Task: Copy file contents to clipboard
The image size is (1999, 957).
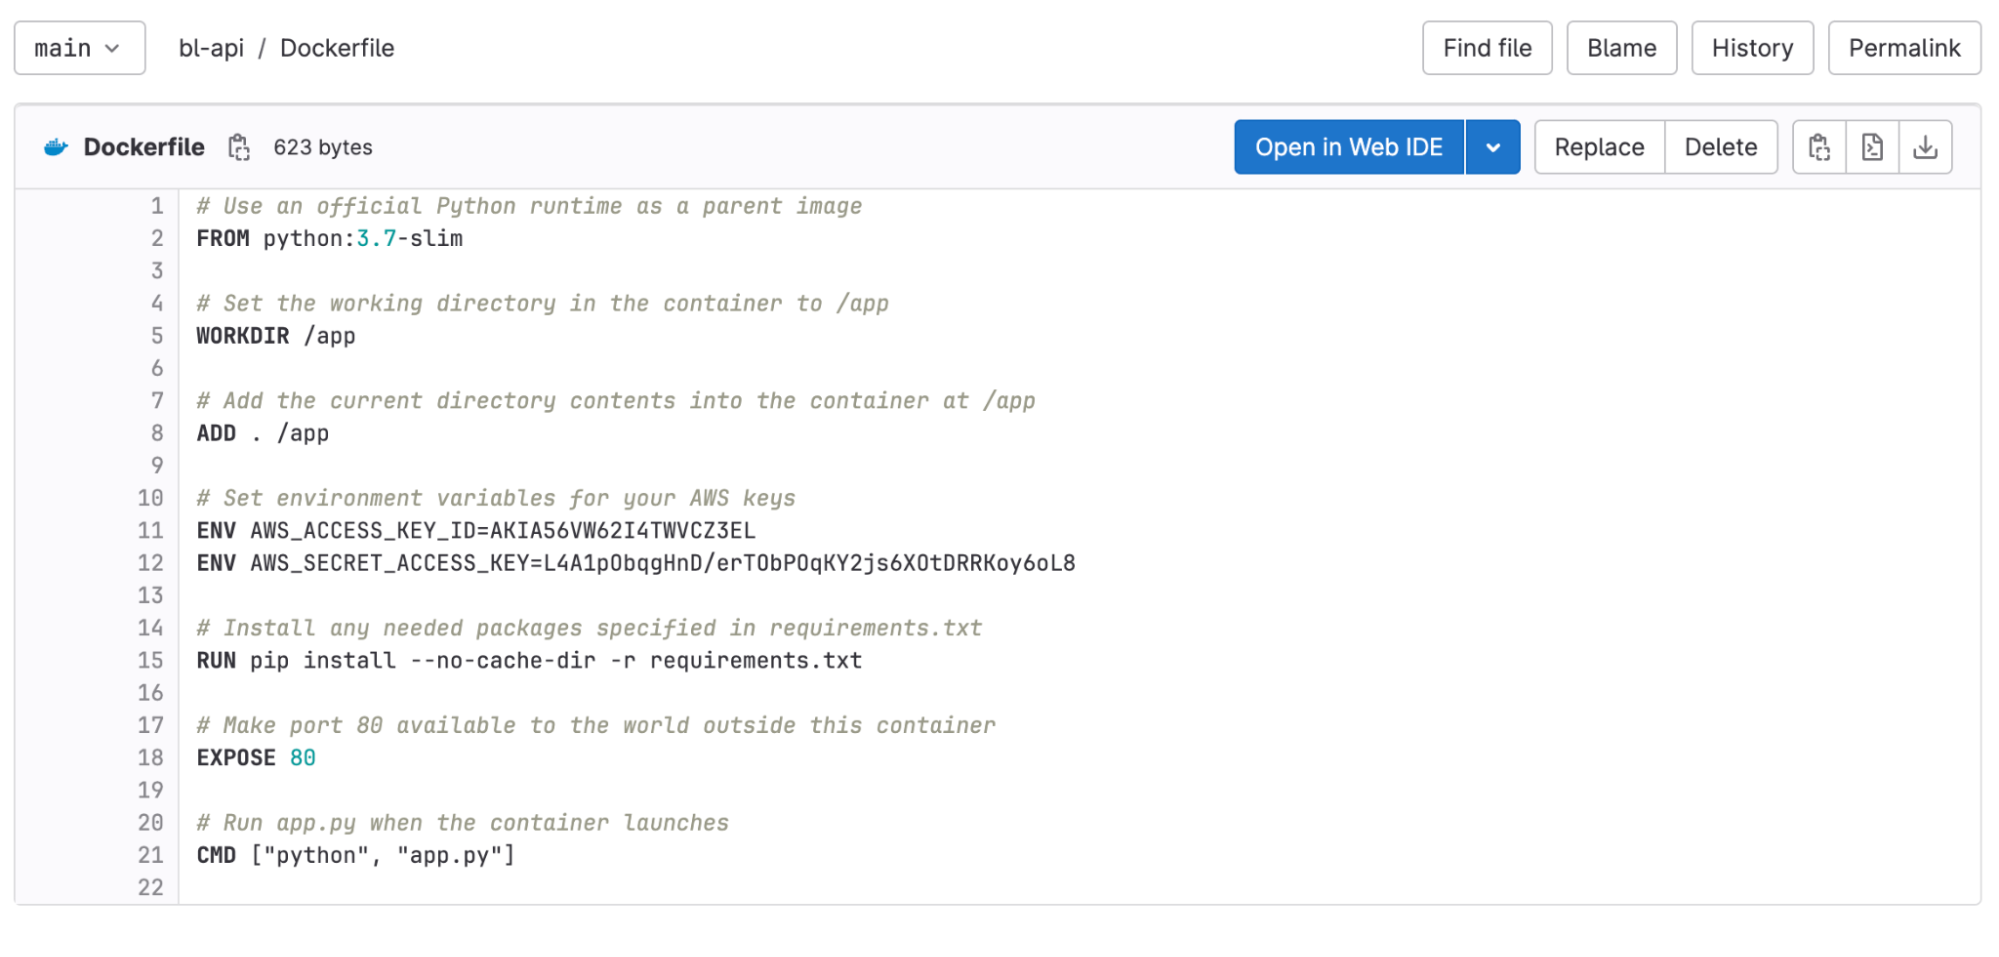Action: 1819,147
